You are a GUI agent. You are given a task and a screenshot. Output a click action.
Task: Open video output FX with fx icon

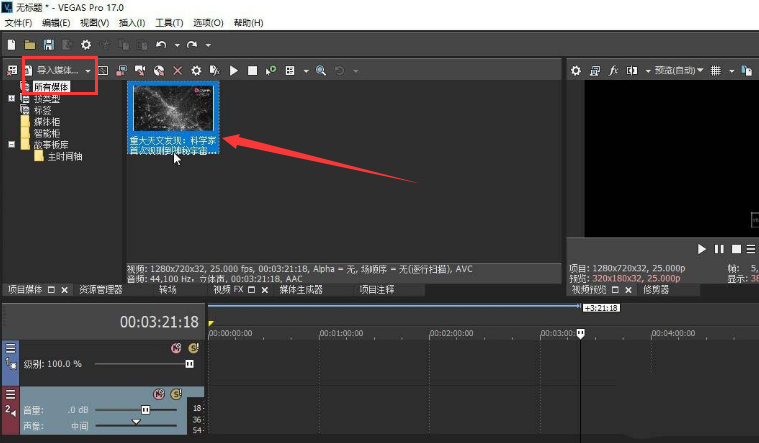tap(613, 71)
